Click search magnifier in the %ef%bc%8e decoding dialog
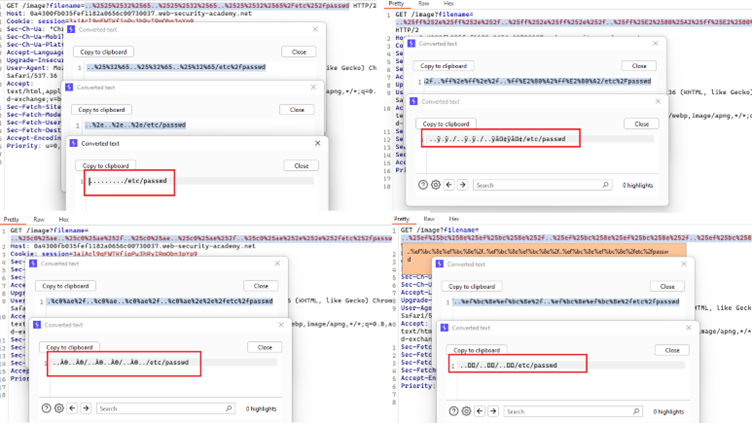 636,411
